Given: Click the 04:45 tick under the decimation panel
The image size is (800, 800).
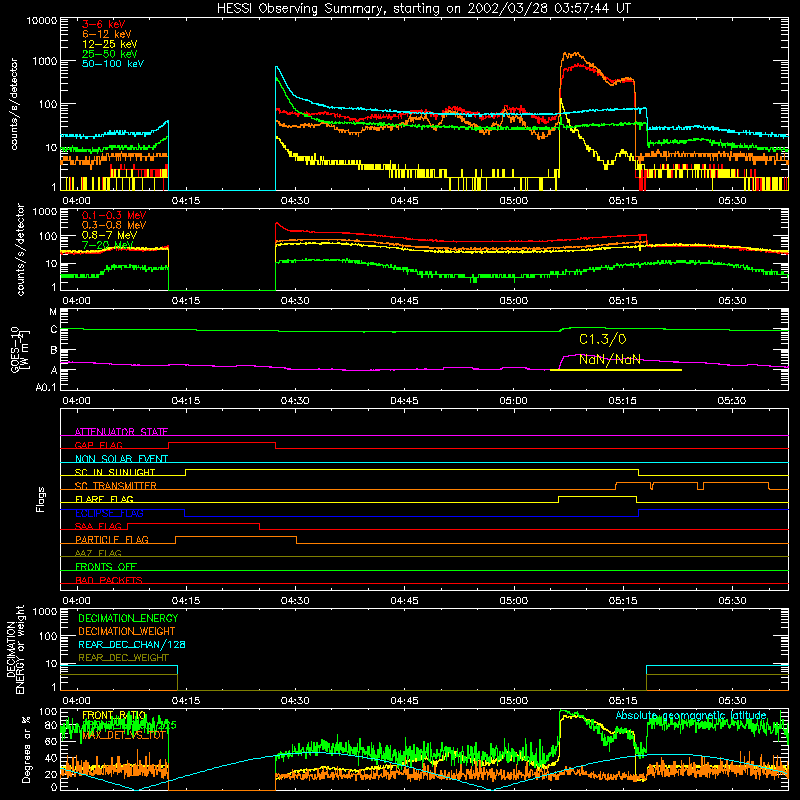Looking at the screenshot, I should pos(404,701).
